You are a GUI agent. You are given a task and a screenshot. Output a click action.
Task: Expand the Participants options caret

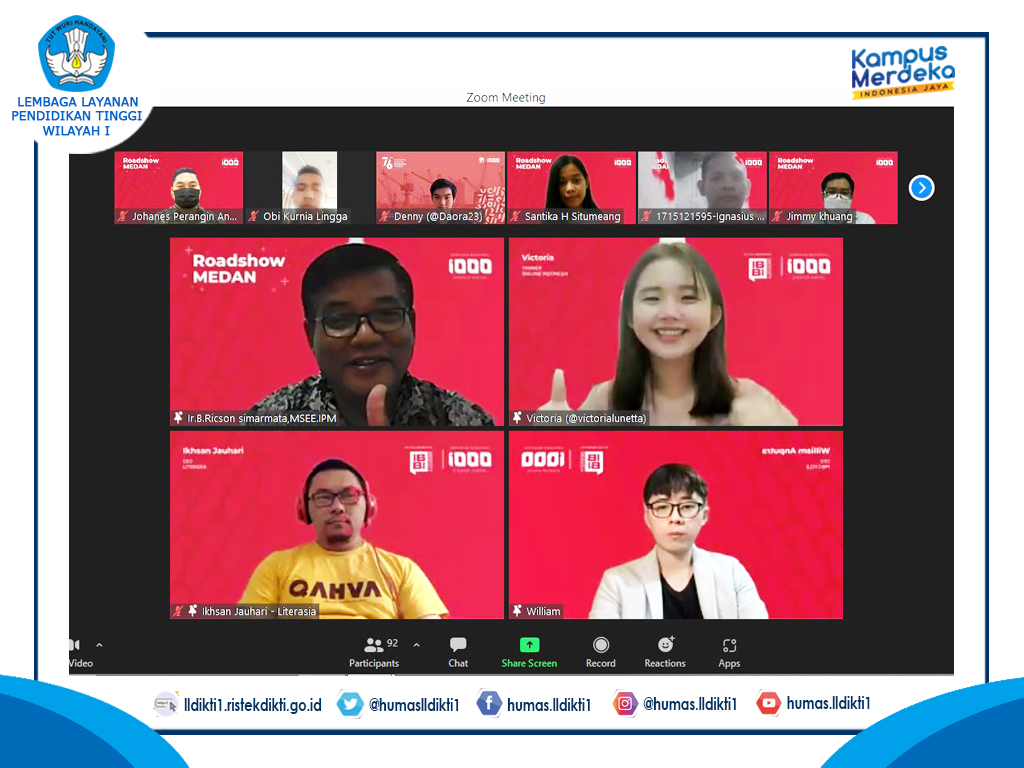417,645
